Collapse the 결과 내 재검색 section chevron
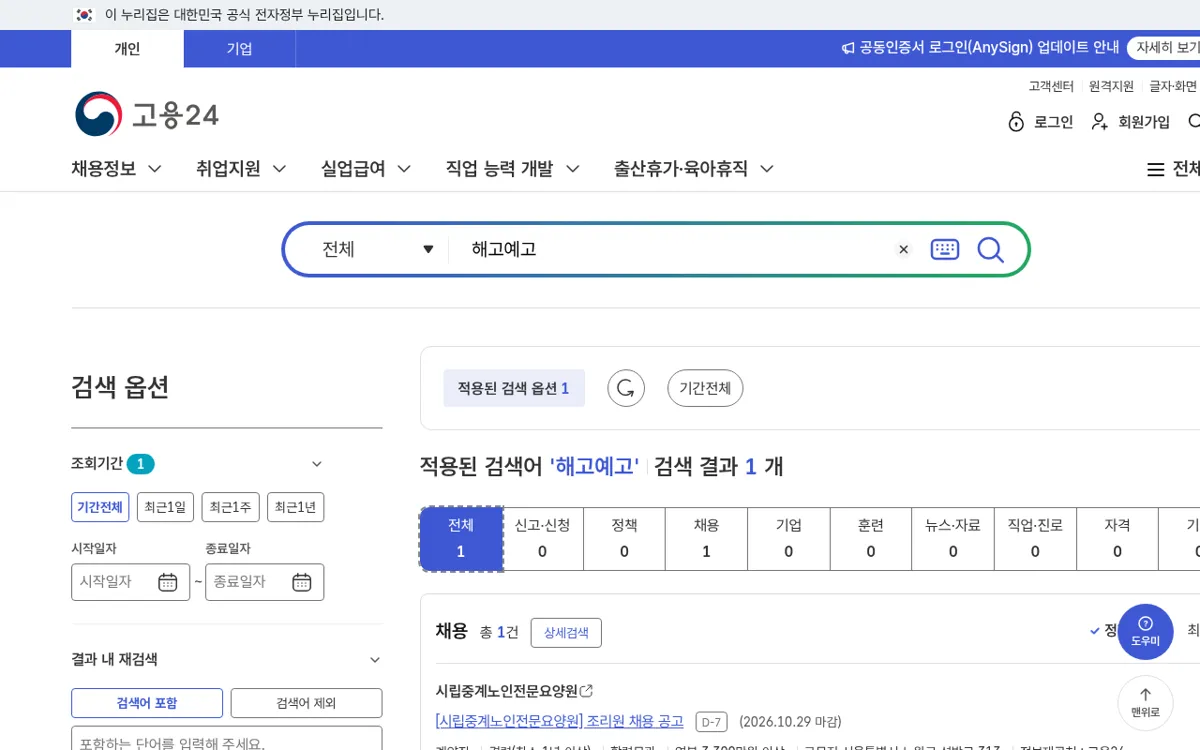This screenshot has width=1200, height=750. (x=375, y=660)
